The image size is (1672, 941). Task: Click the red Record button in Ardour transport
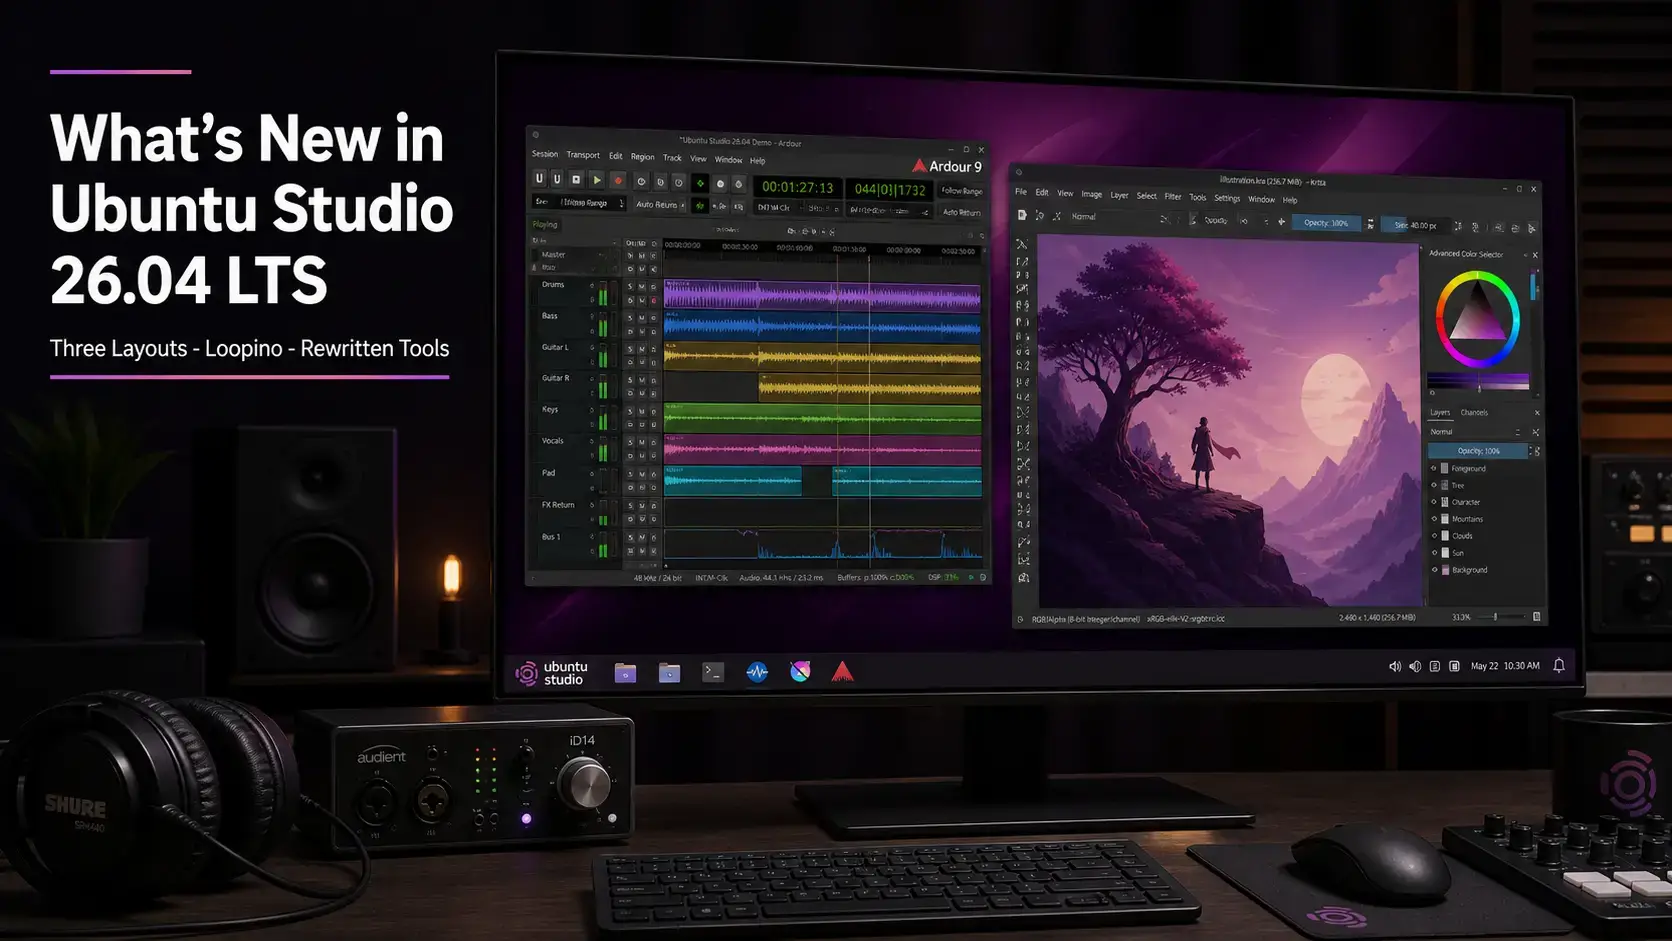tap(618, 181)
